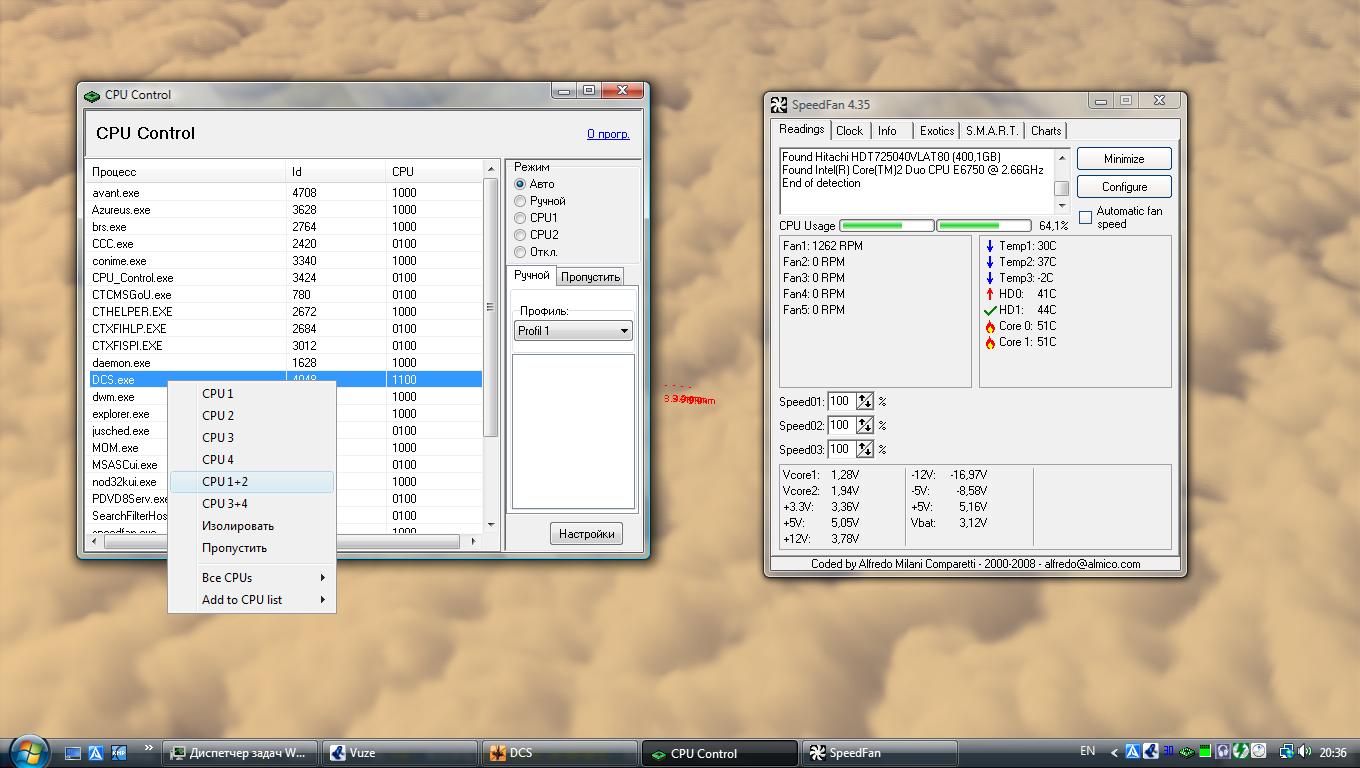1360x768 pixels.
Task: Open the Профиль dropdown Profil 1
Action: tap(573, 331)
